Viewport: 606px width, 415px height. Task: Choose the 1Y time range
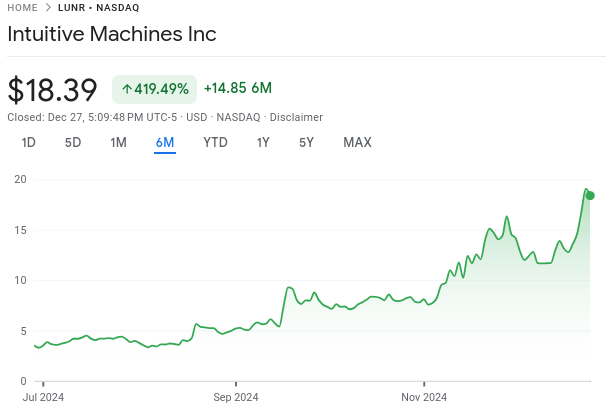coord(263,143)
